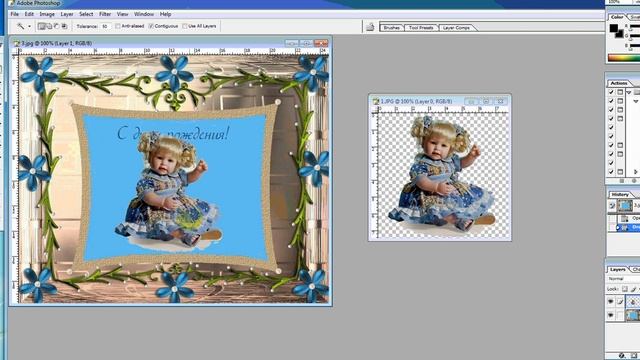Click the paintbrush indicator beside top layer
The image size is (640, 360).
coord(620,302)
